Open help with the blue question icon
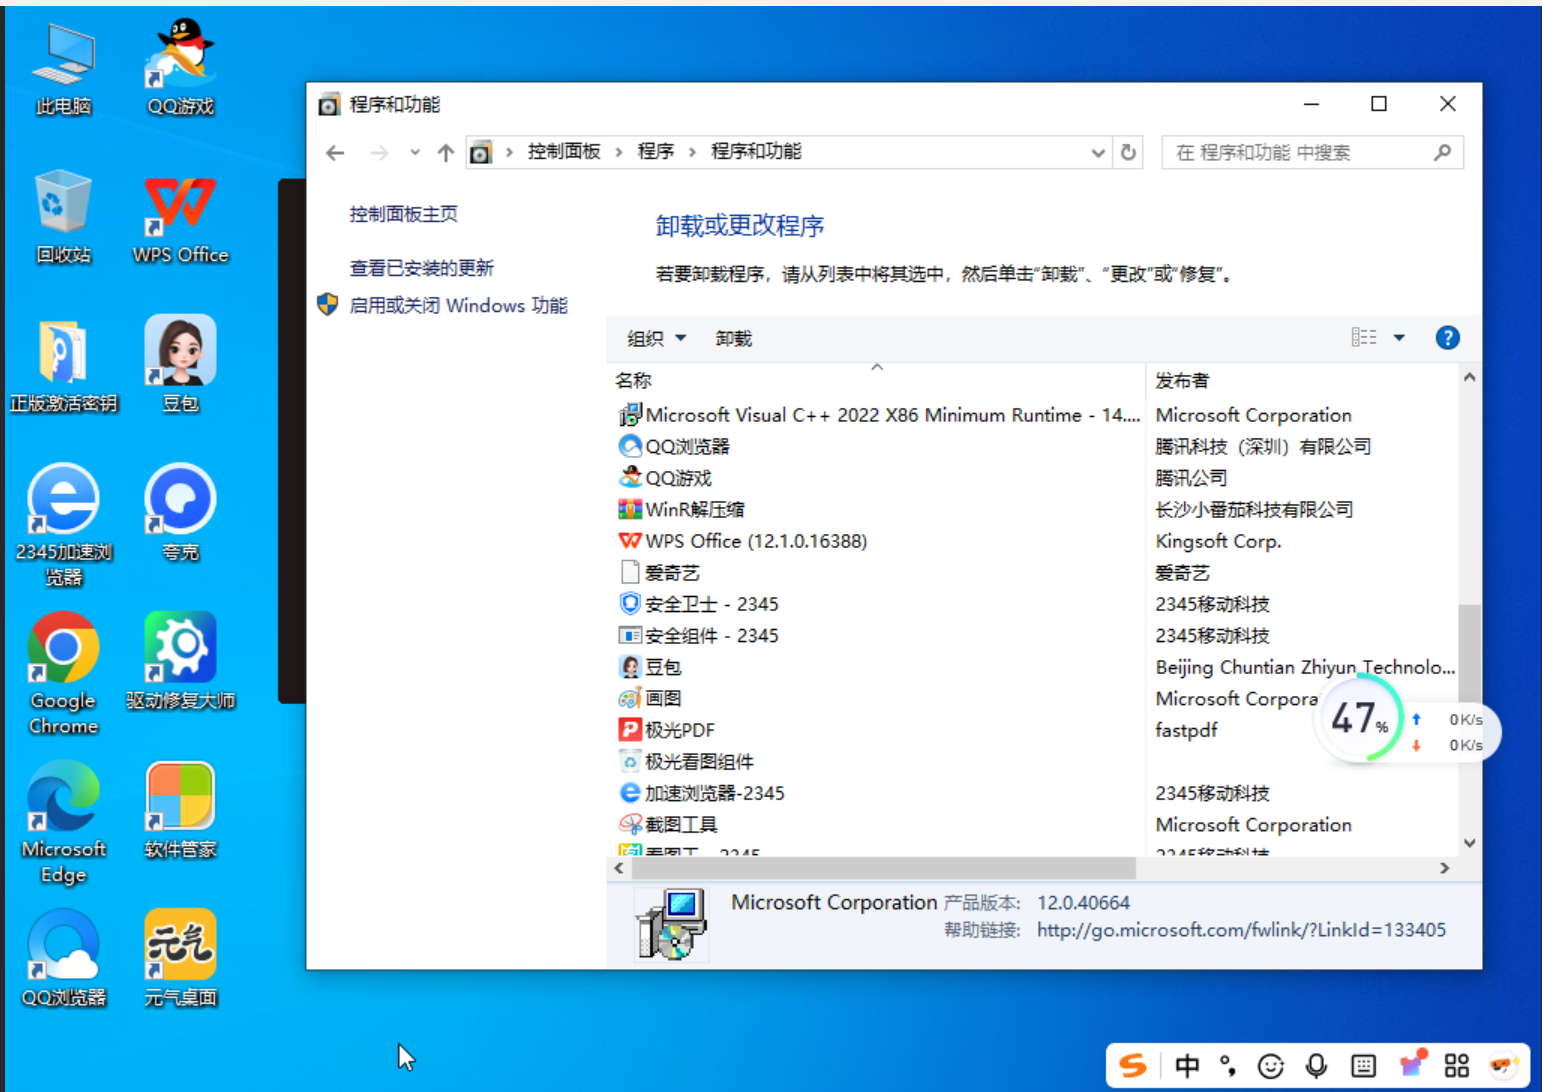The height and width of the screenshot is (1092, 1542). pyautogui.click(x=1447, y=338)
